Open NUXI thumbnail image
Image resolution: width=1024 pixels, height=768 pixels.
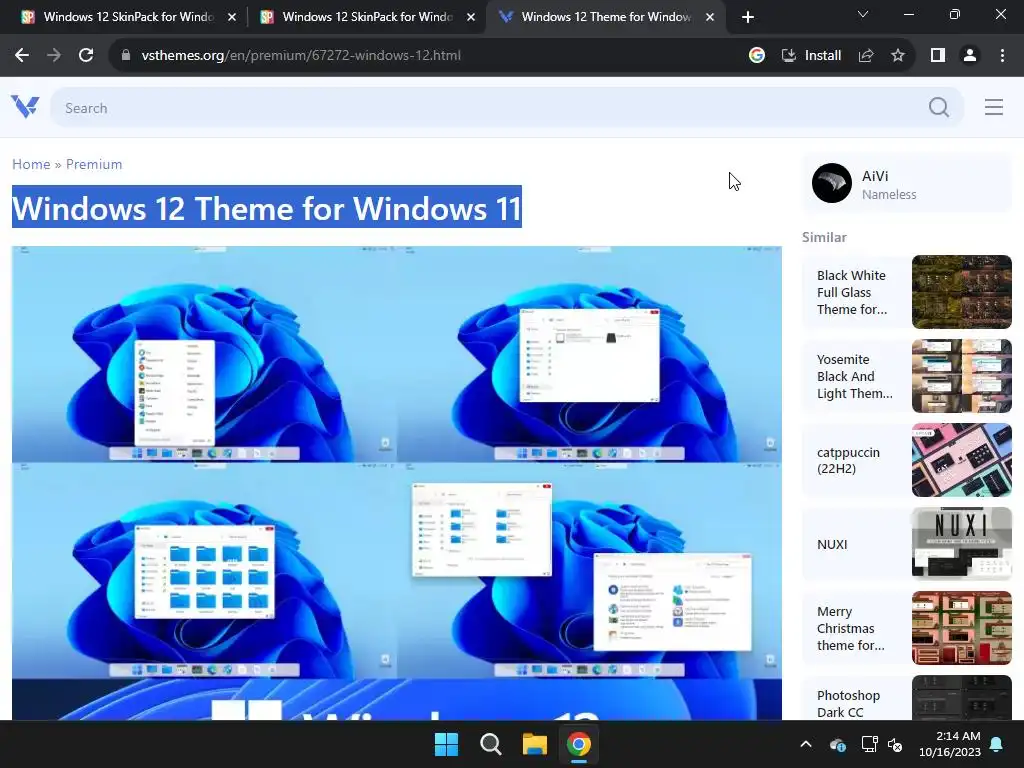click(x=961, y=543)
